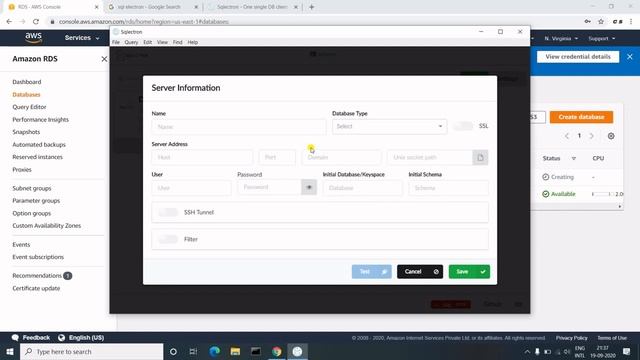Bookmark this page with star icon
This screenshot has height=360, width=640.
point(601,22)
